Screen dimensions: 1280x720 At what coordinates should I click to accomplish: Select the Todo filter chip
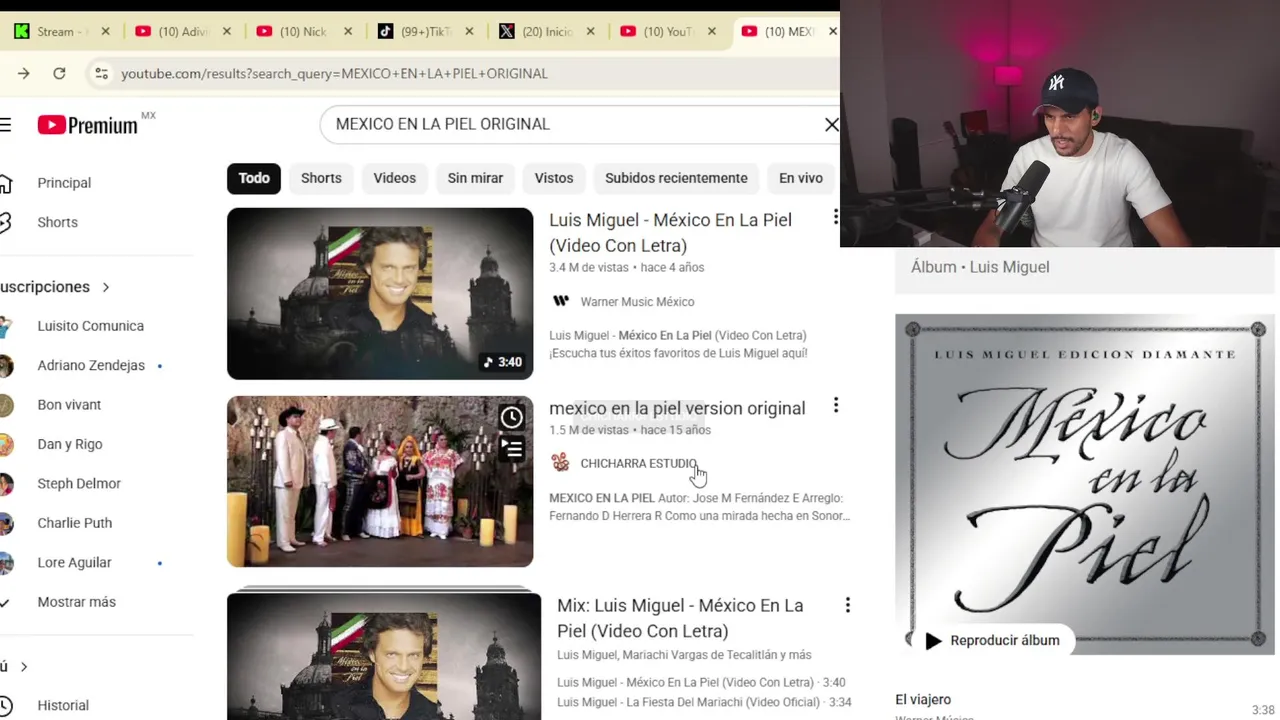click(254, 178)
